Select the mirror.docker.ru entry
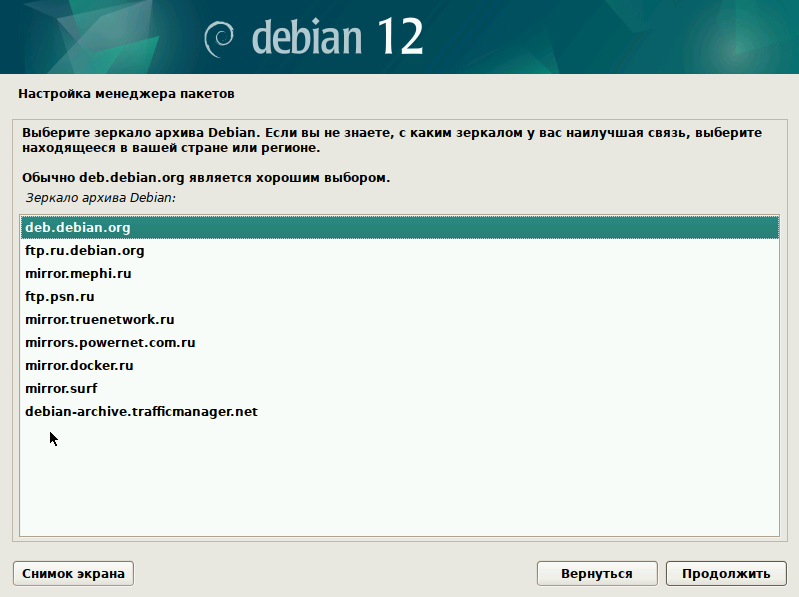 click(x=400, y=365)
